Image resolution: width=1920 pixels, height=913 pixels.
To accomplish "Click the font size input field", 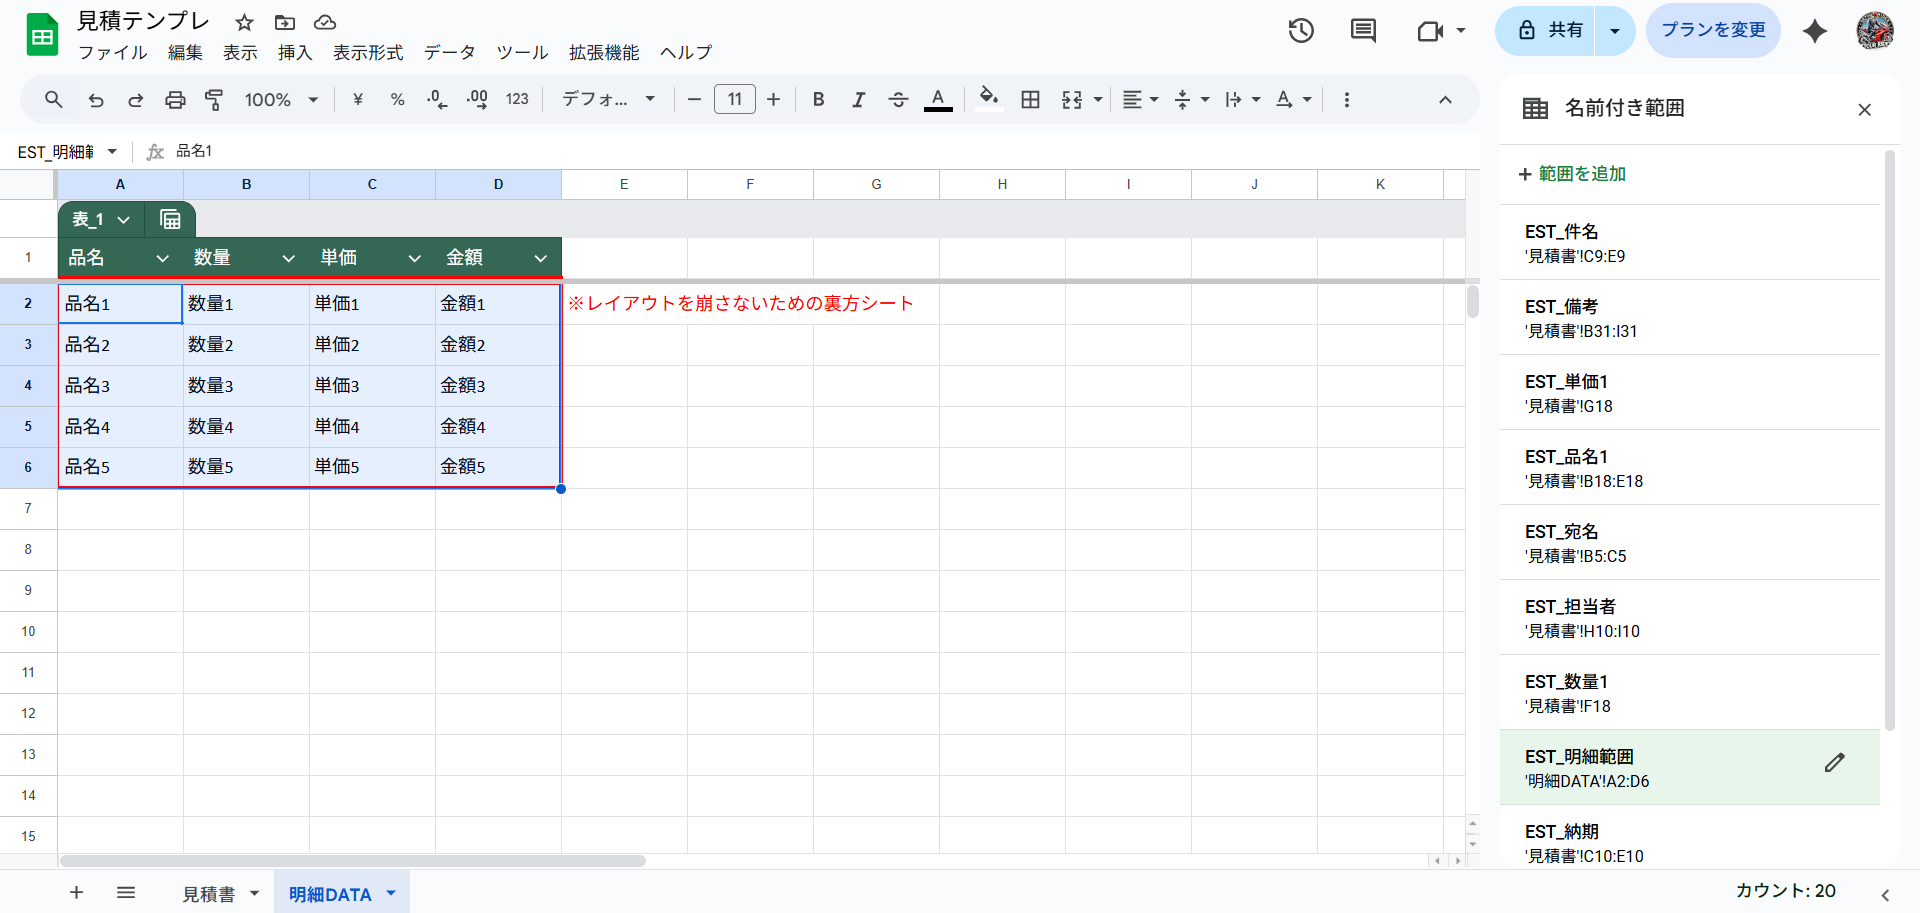I will [734, 100].
